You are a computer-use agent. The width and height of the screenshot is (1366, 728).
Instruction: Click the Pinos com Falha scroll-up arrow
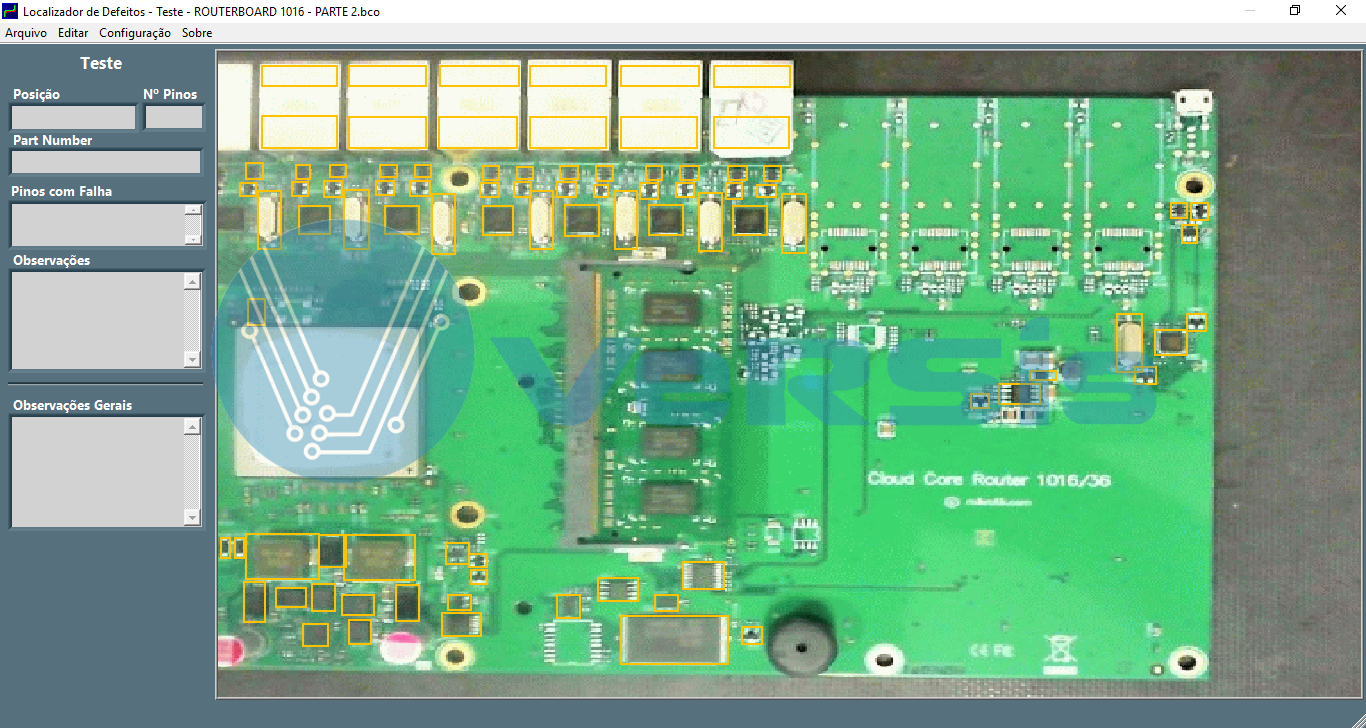tap(193, 210)
